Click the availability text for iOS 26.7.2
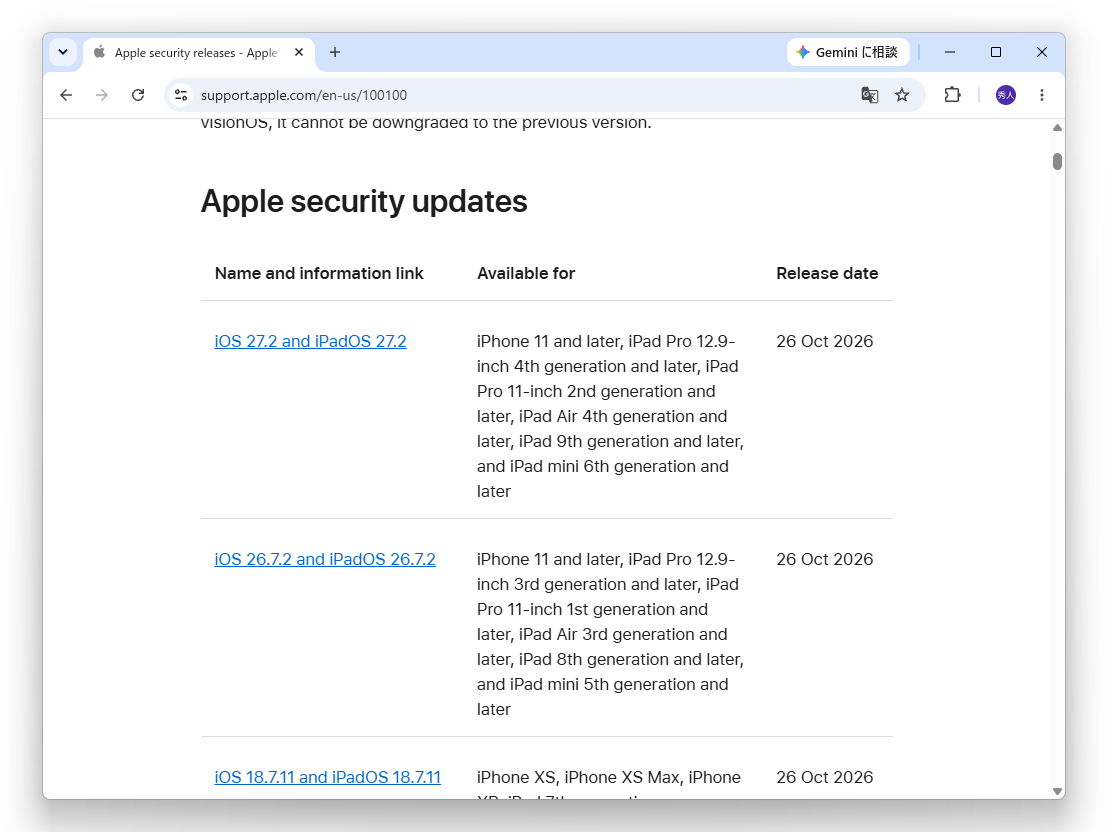Screen dimensions: 1109x832 [610, 634]
